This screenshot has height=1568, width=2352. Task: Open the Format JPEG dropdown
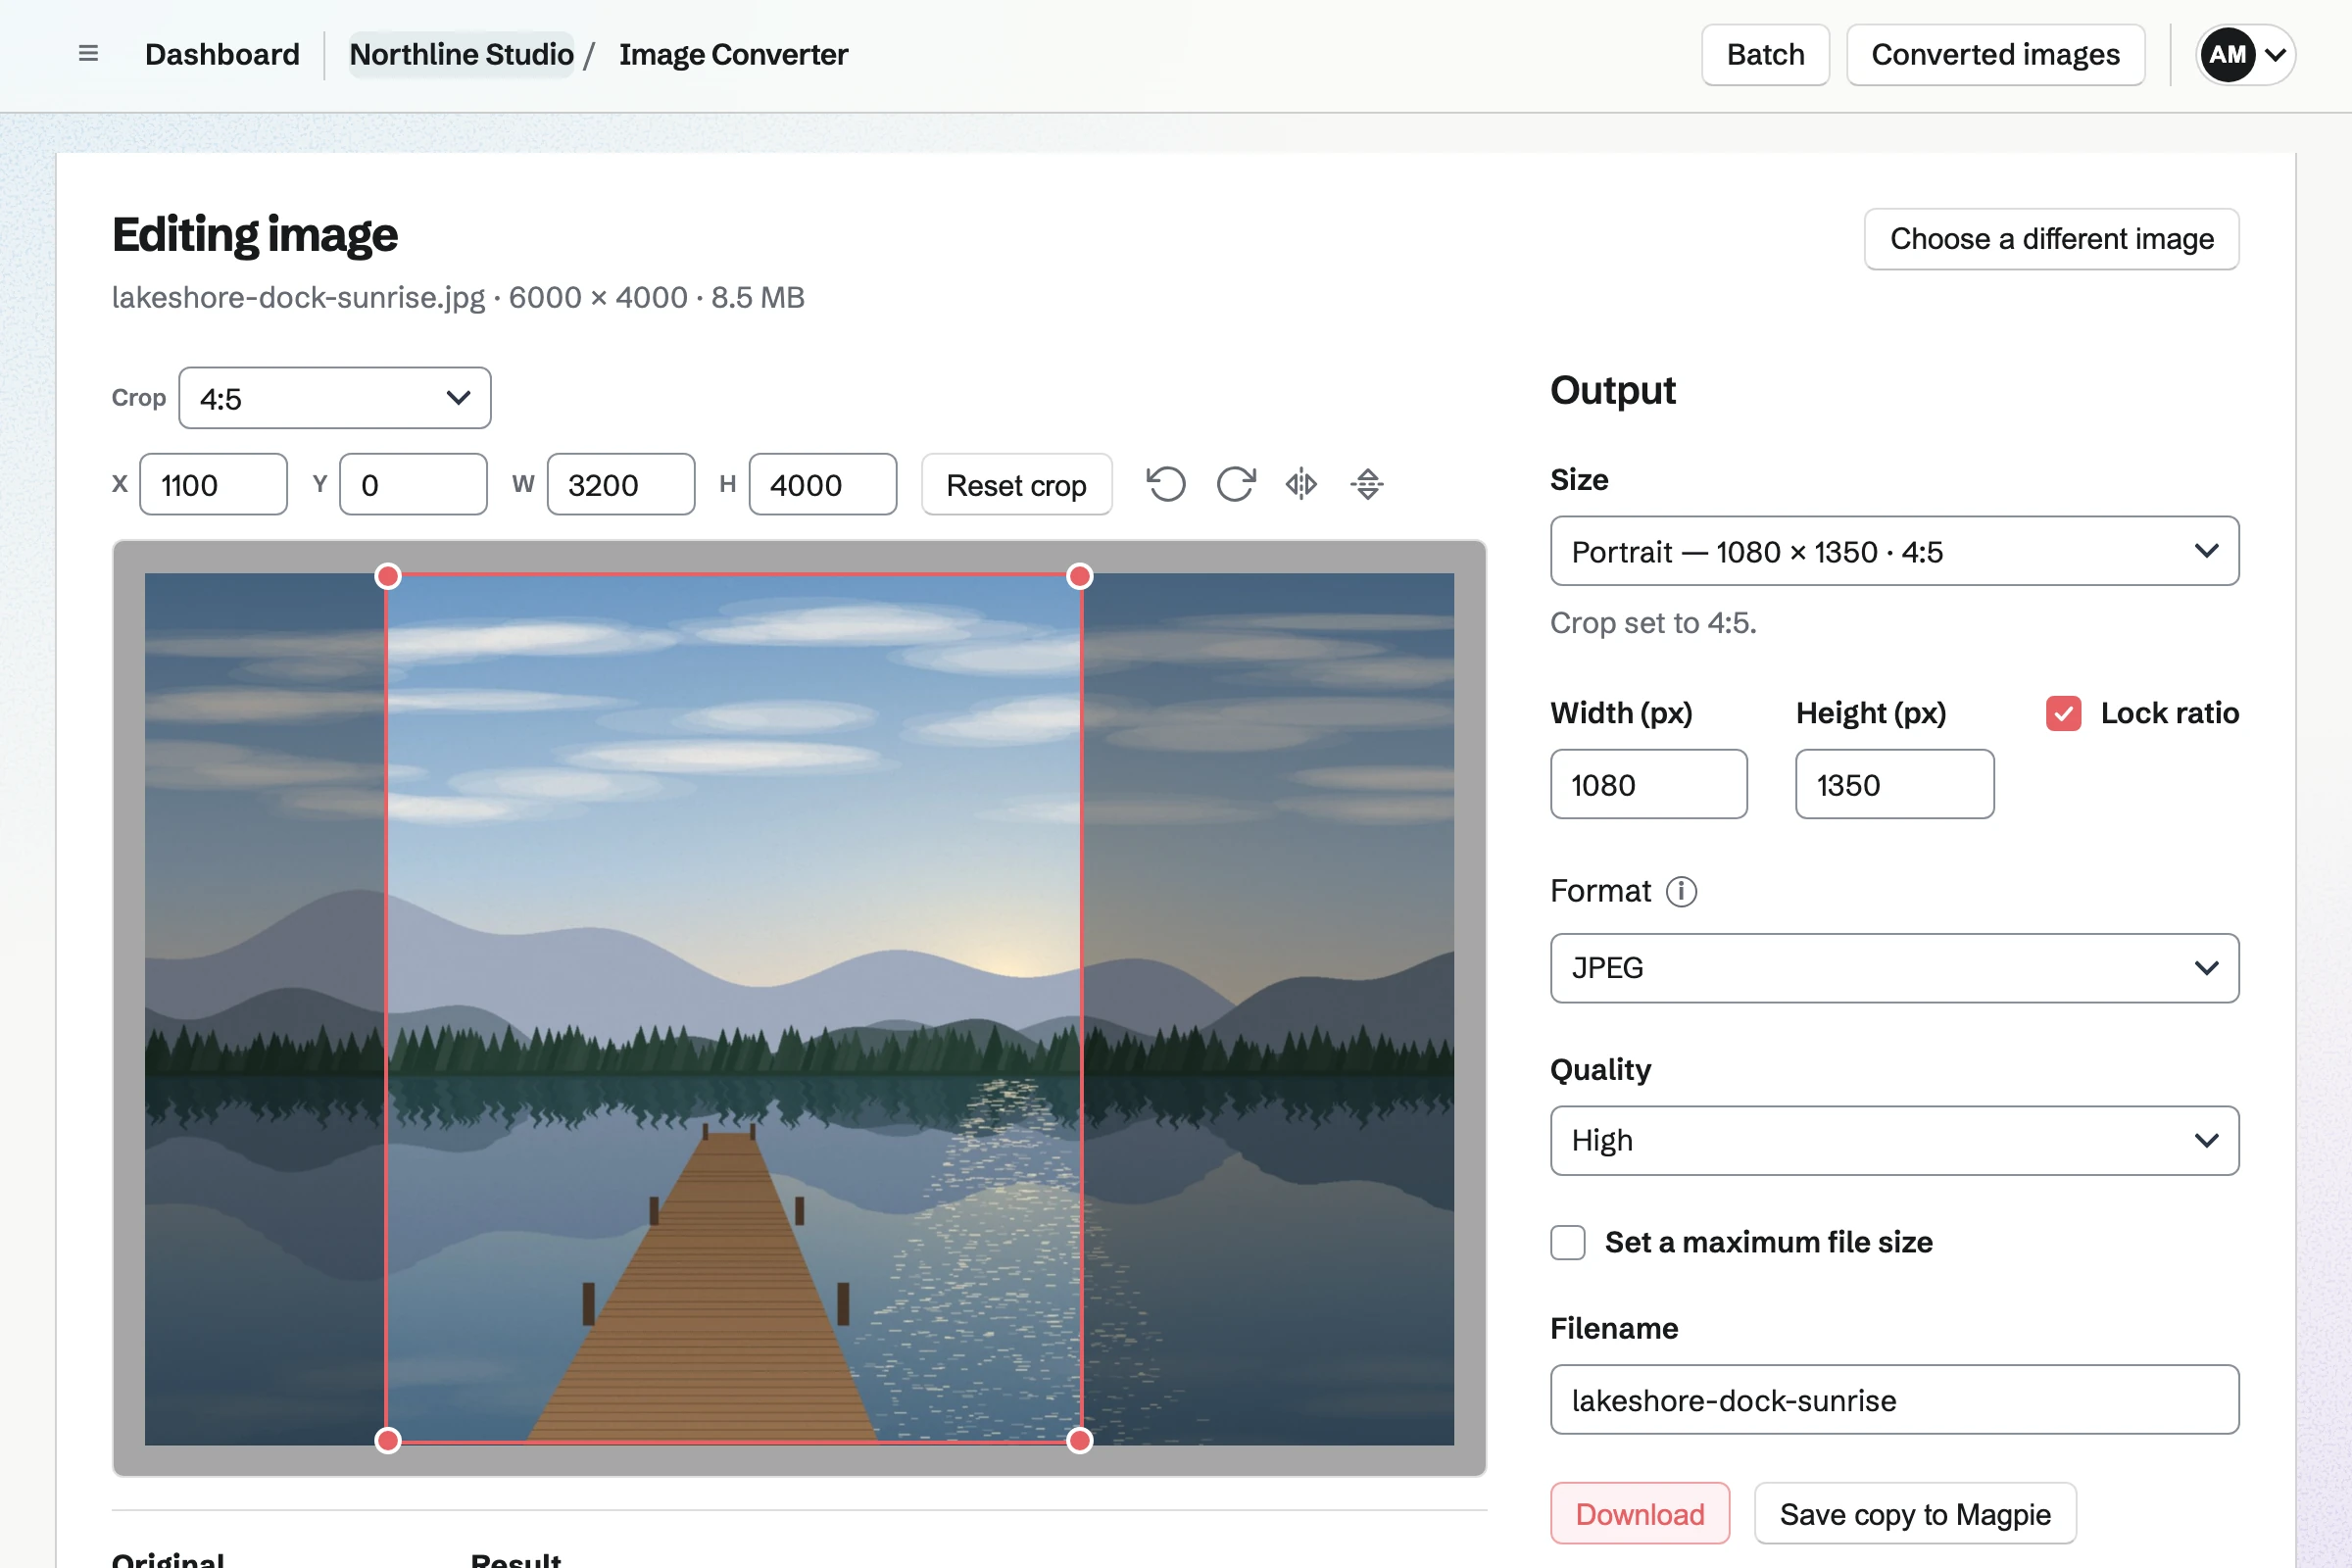(1894, 968)
